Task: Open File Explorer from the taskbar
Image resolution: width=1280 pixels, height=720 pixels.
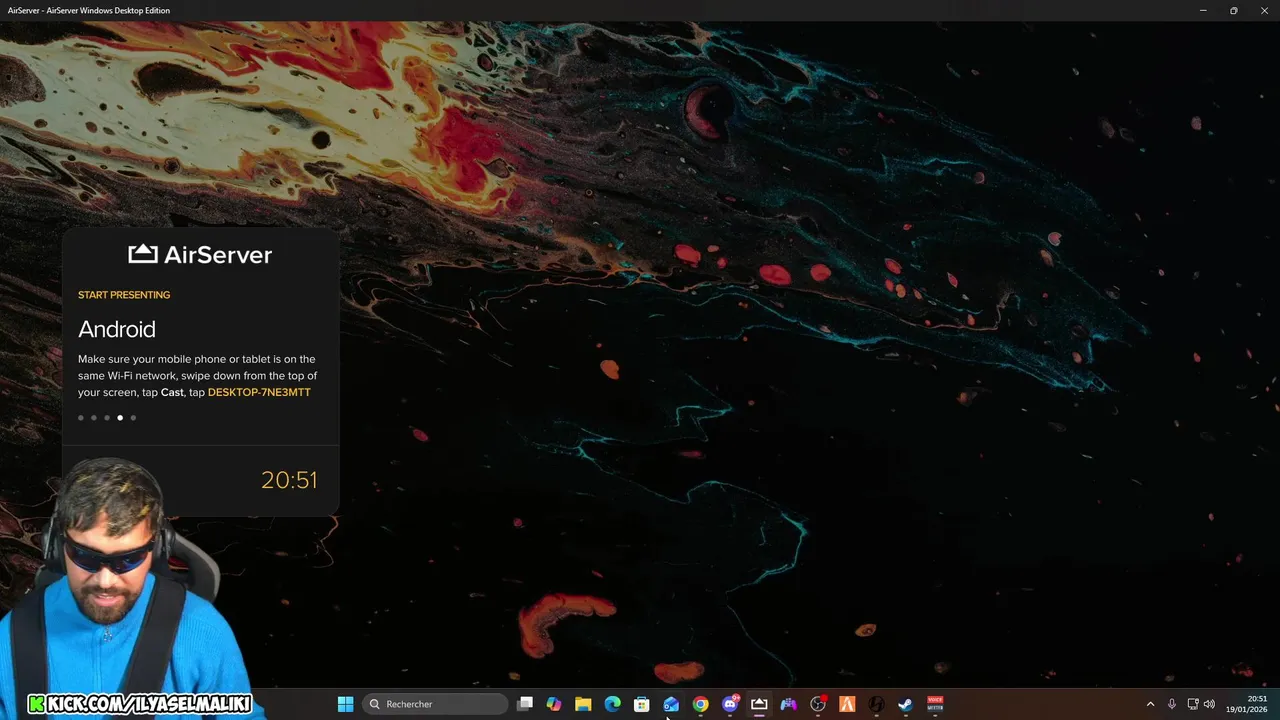Action: pos(583,704)
